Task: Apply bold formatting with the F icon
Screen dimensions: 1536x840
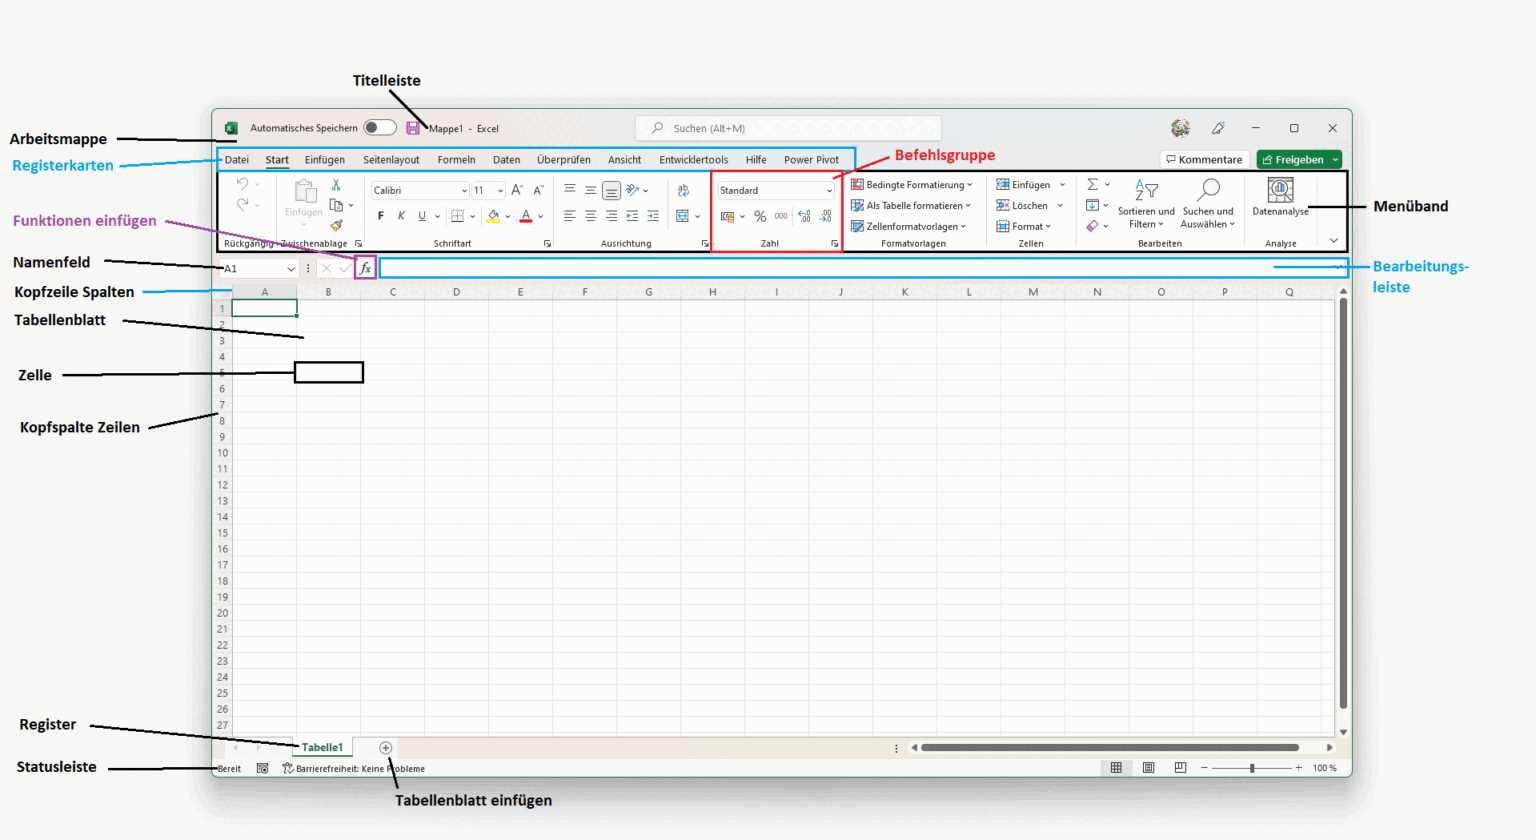Action: 380,215
